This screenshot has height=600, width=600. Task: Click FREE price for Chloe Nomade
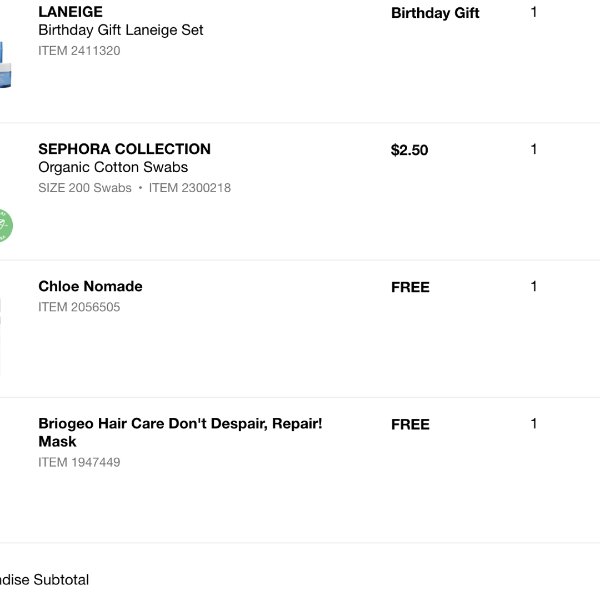410,287
